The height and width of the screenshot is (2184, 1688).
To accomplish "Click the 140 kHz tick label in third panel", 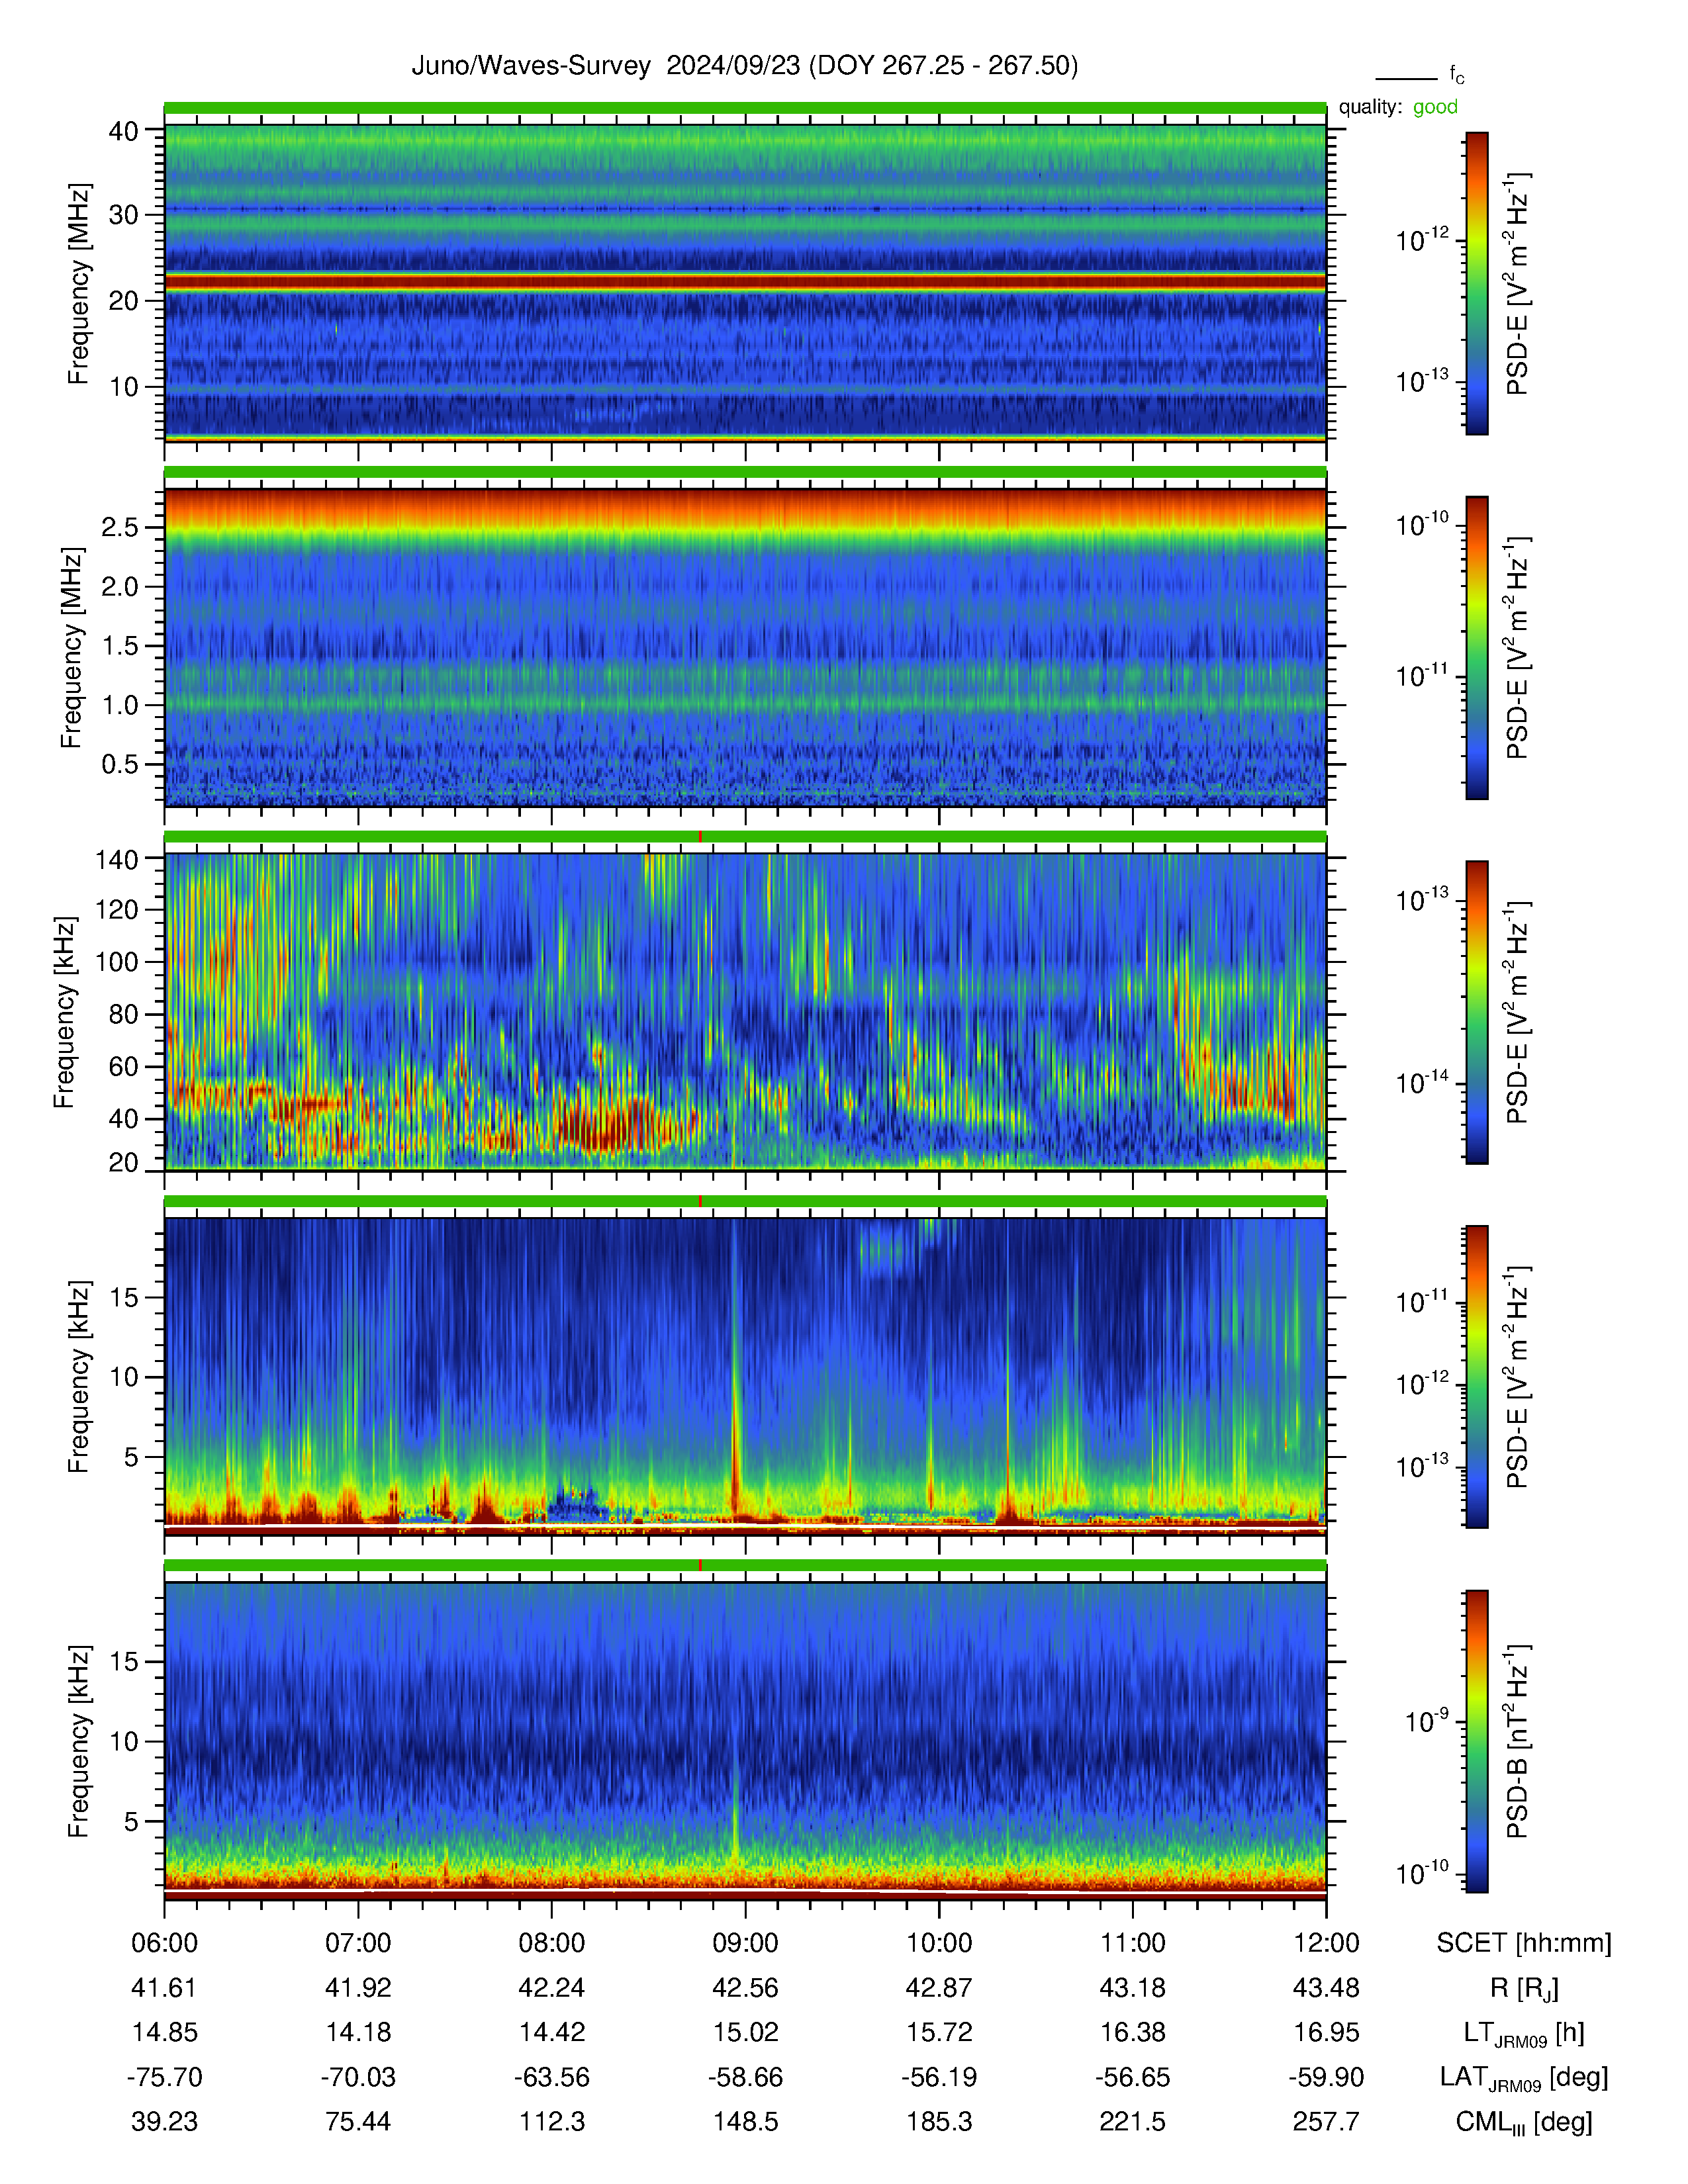I will coord(116,859).
